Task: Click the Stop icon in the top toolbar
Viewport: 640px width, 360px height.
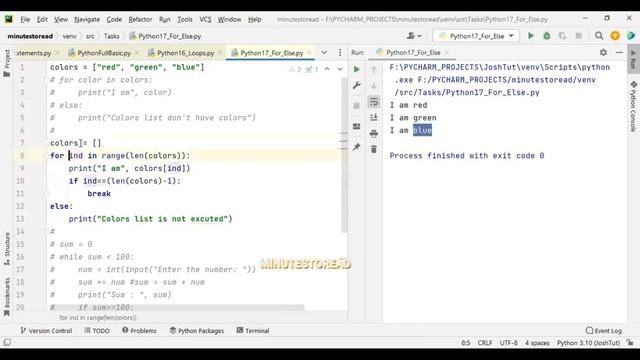Action: [x=578, y=36]
